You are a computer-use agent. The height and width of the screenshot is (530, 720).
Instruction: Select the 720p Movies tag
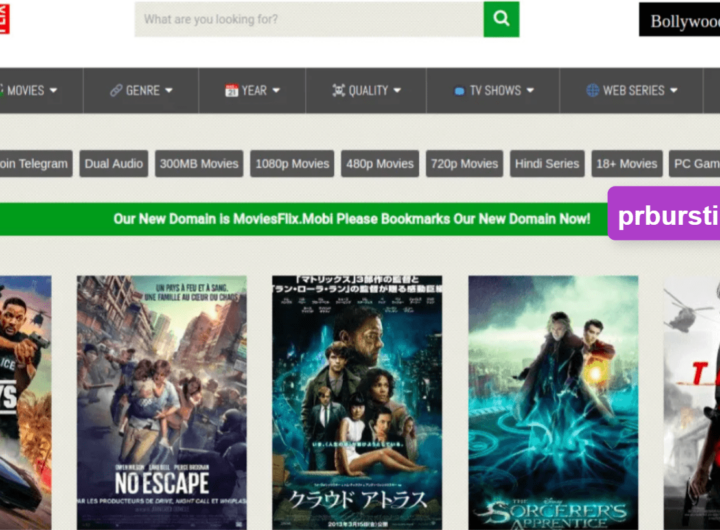[x=464, y=164]
